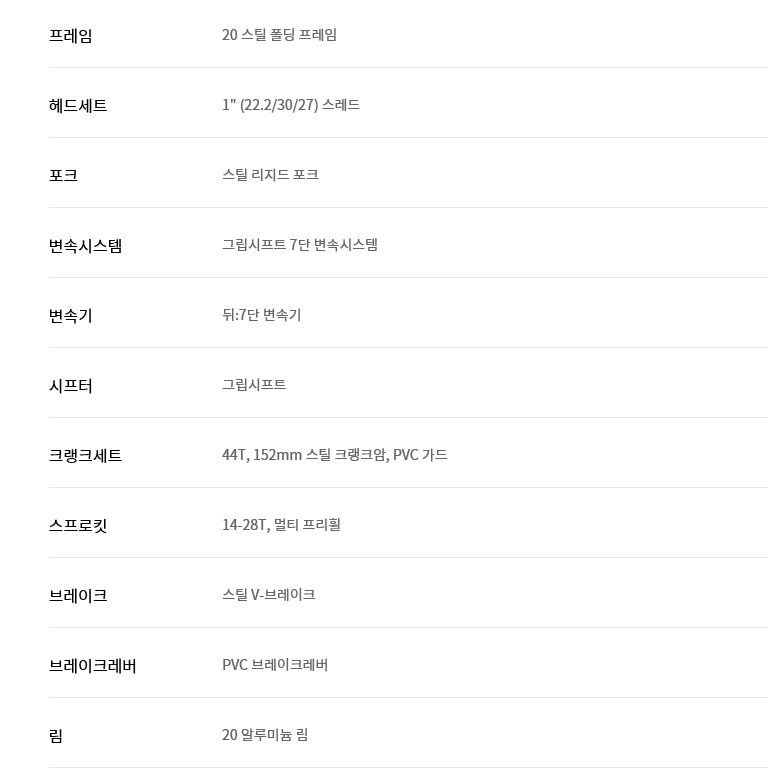Click the 1" (22.2/30/27) 스레드 value
767x771 pixels.
coord(291,105)
